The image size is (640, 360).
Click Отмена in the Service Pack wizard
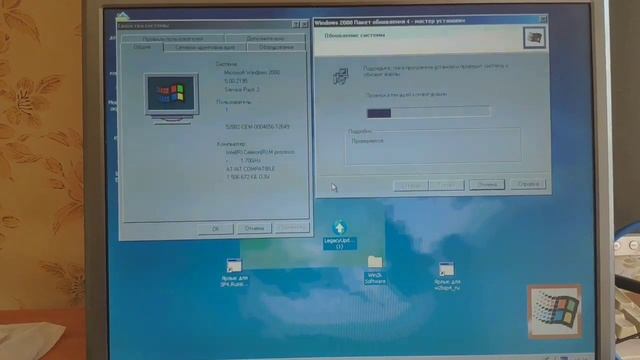coord(487,184)
